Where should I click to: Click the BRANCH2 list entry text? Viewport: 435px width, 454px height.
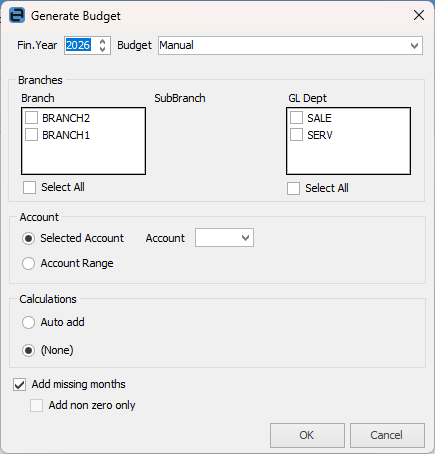[66, 118]
